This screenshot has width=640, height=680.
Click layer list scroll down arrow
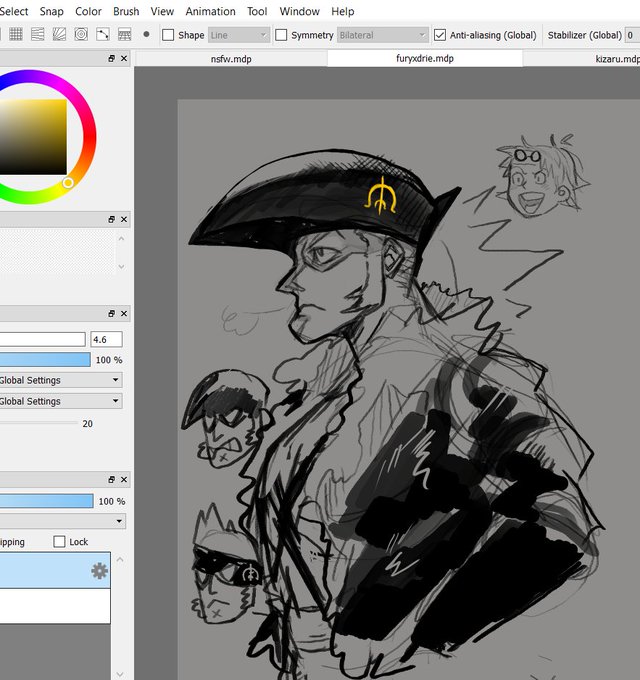(121, 674)
